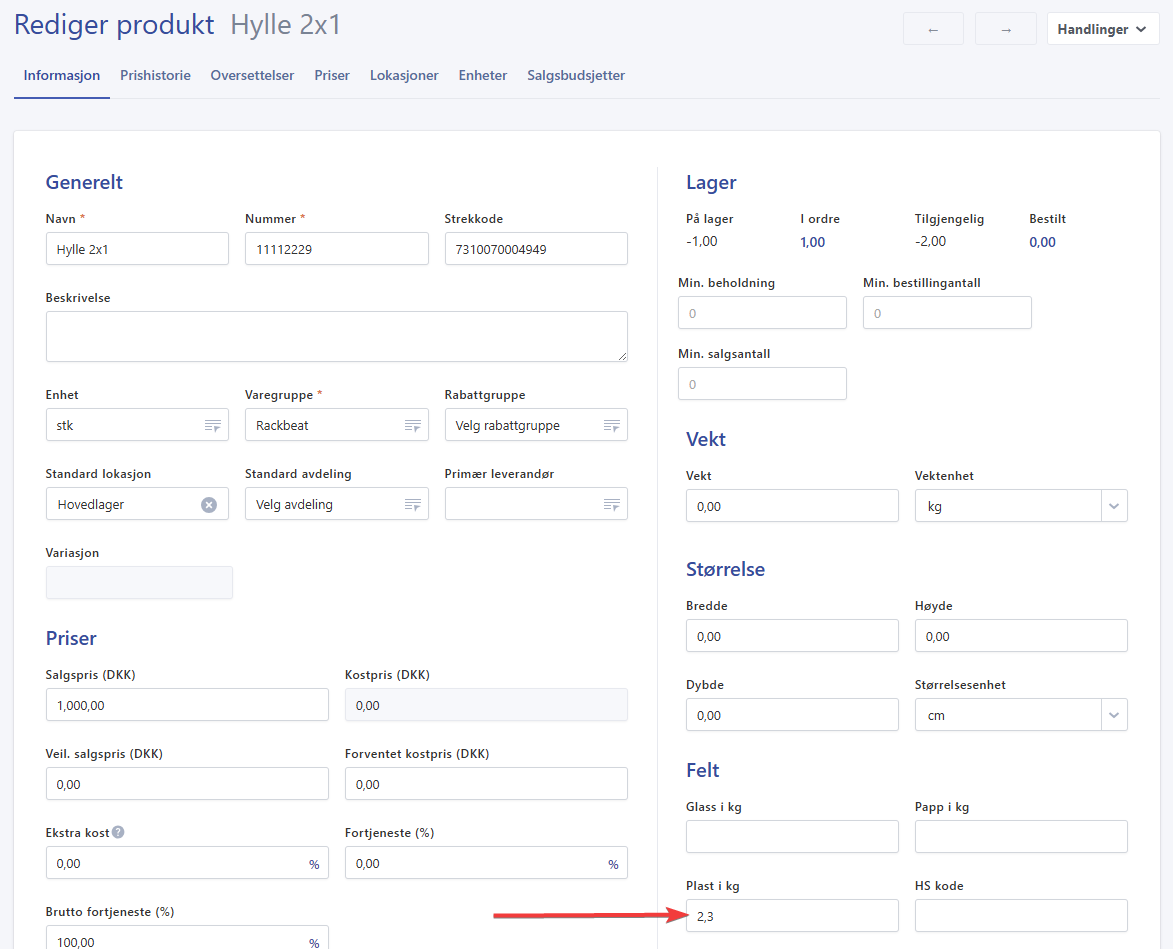Open the Standard avdeling selector
1173x949 pixels.
(x=336, y=505)
